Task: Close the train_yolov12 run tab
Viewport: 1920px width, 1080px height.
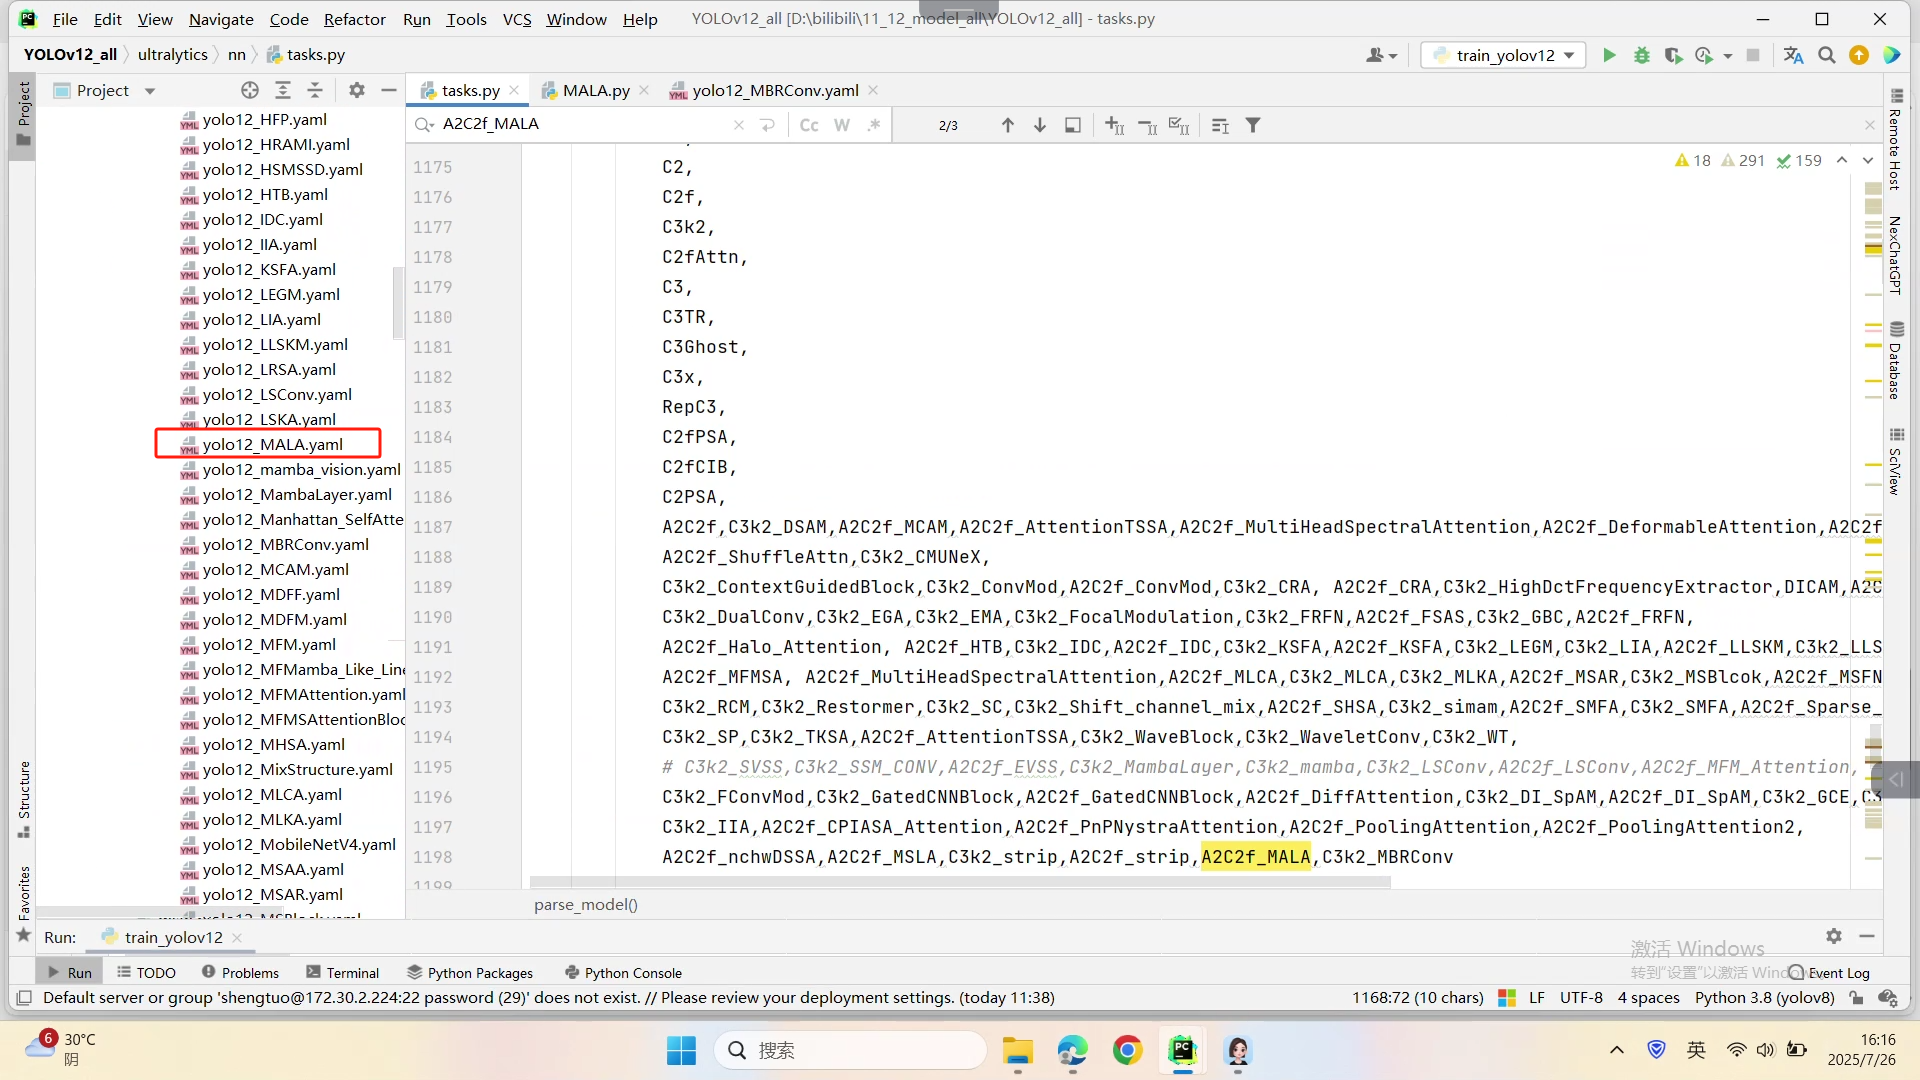Action: pyautogui.click(x=237, y=937)
